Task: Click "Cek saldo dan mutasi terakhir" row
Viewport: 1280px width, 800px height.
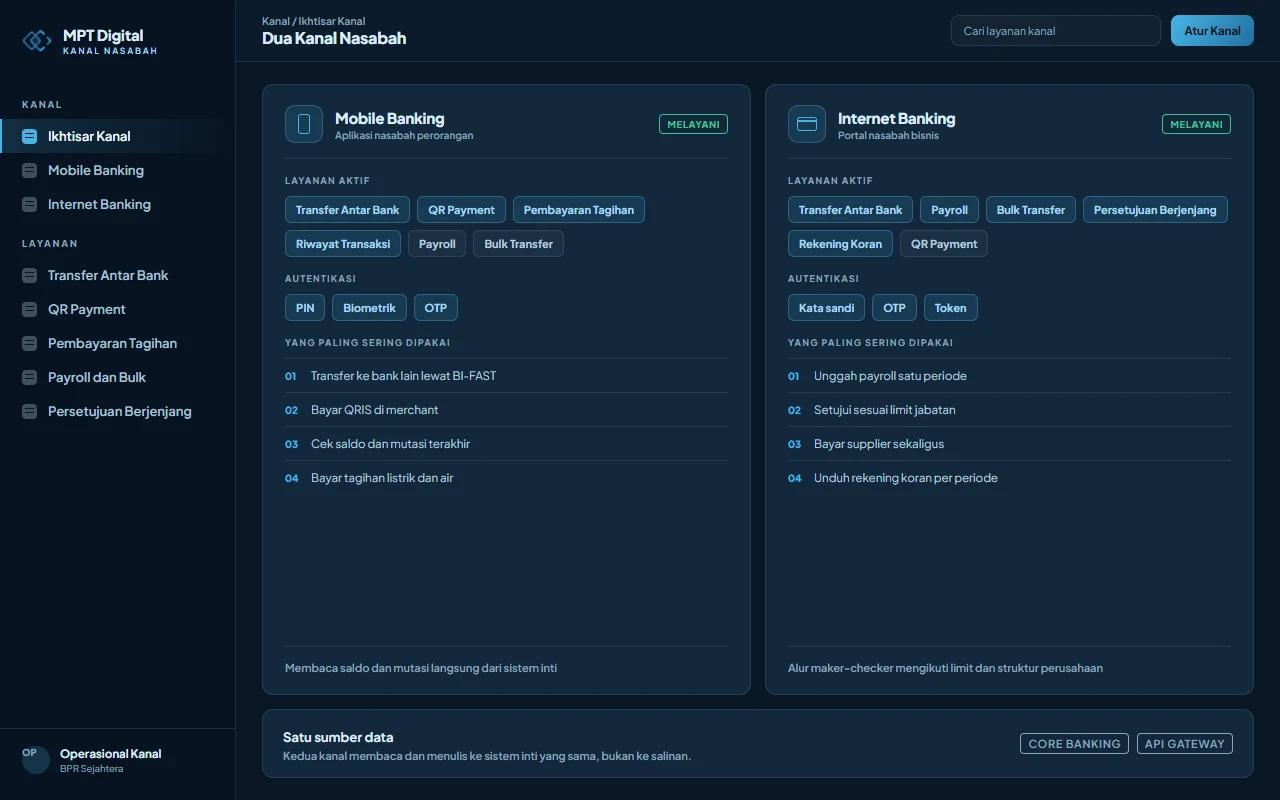Action: tap(506, 444)
